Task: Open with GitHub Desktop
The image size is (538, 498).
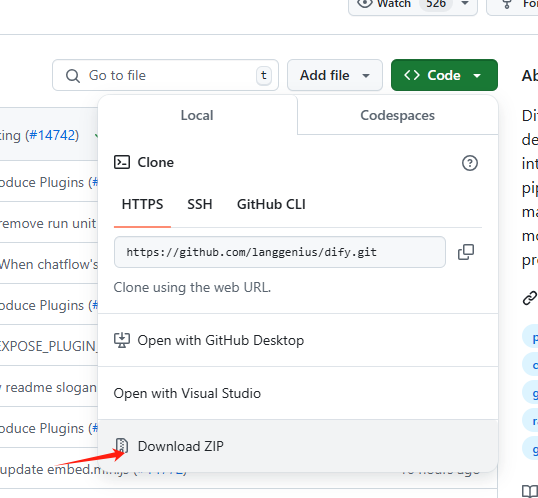Action: (x=298, y=340)
